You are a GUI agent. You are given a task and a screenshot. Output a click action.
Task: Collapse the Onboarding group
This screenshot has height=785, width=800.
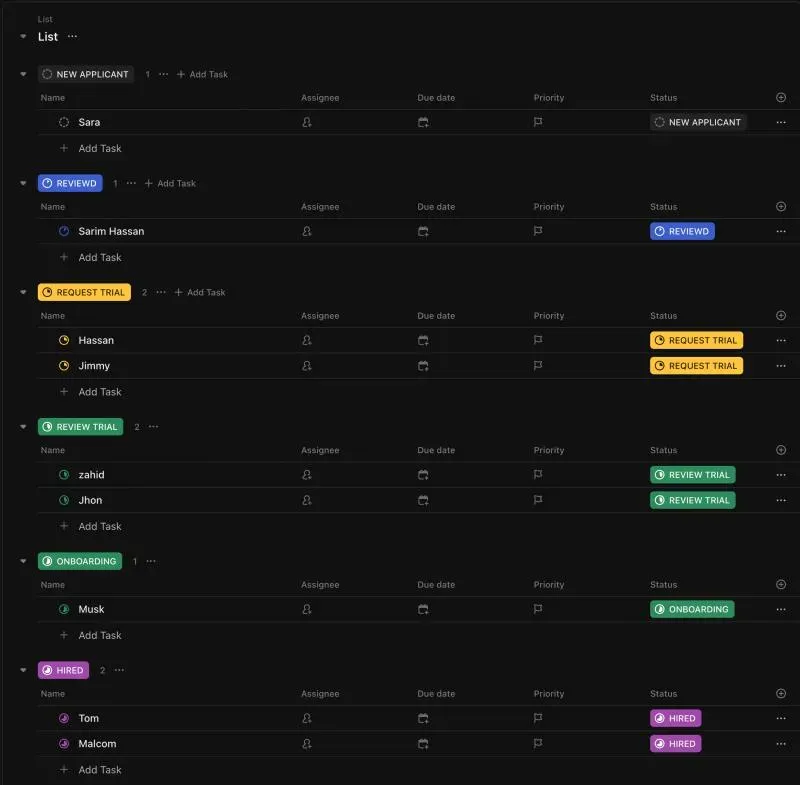23,562
